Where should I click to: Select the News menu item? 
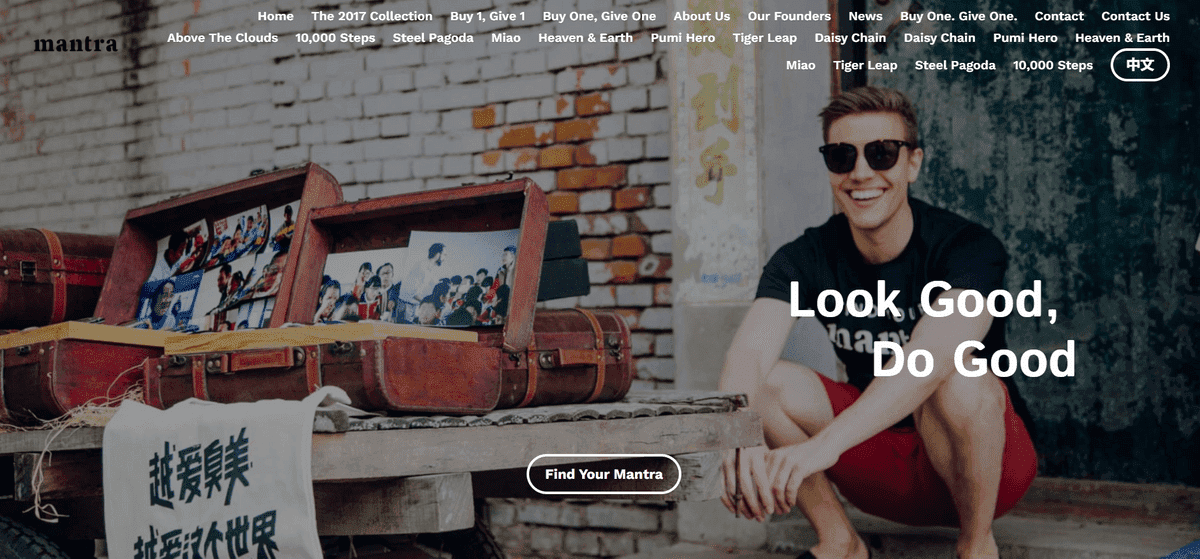866,16
